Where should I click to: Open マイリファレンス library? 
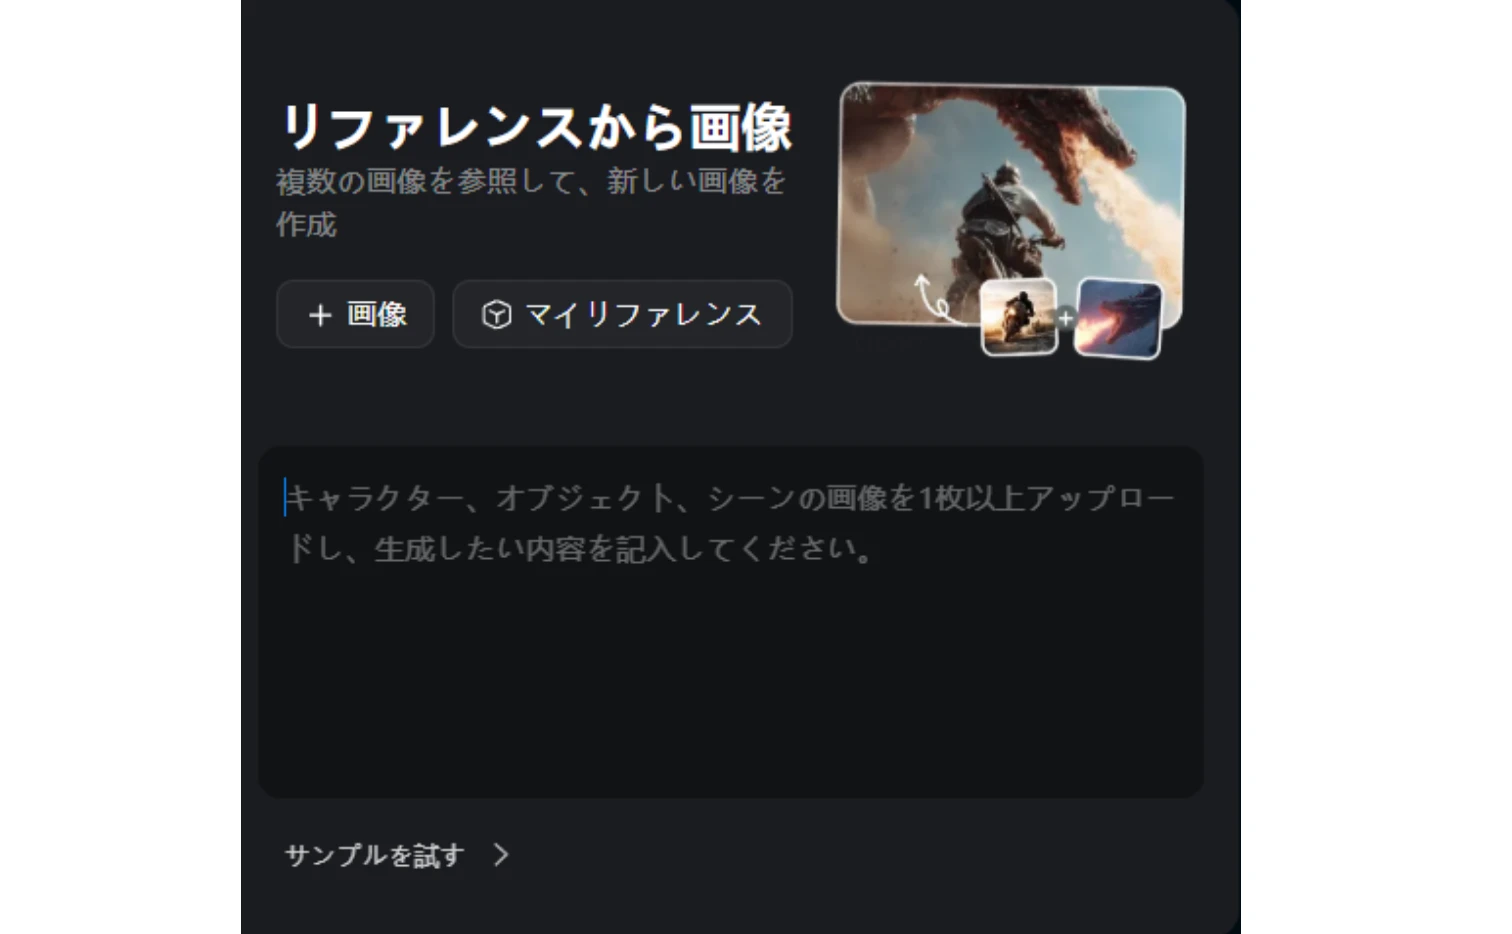click(622, 315)
